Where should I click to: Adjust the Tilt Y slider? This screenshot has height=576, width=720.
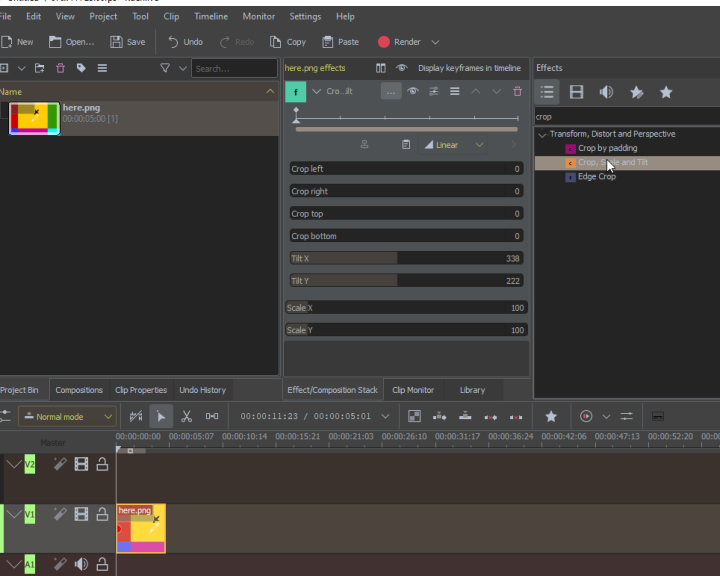tap(406, 281)
